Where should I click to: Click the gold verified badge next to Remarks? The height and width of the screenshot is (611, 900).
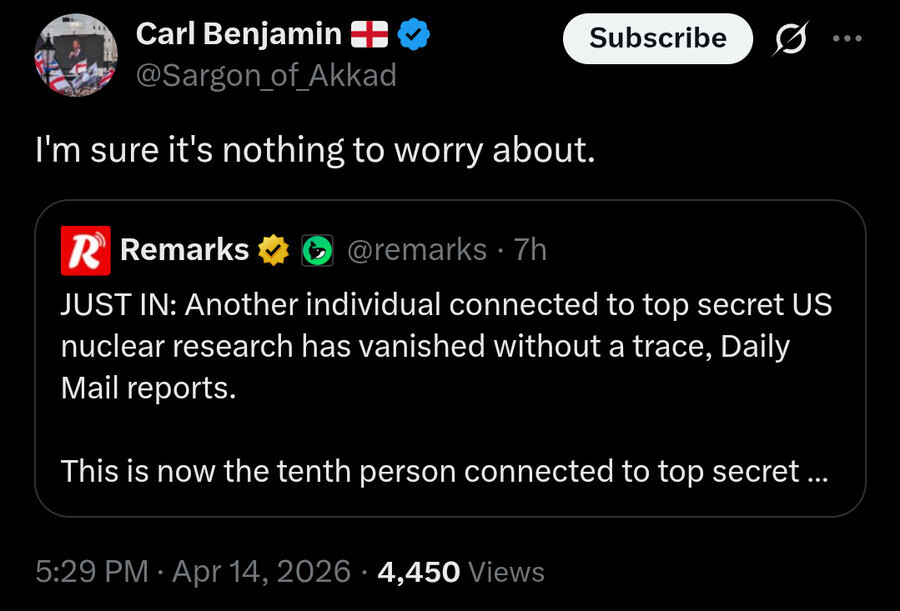tap(273, 250)
